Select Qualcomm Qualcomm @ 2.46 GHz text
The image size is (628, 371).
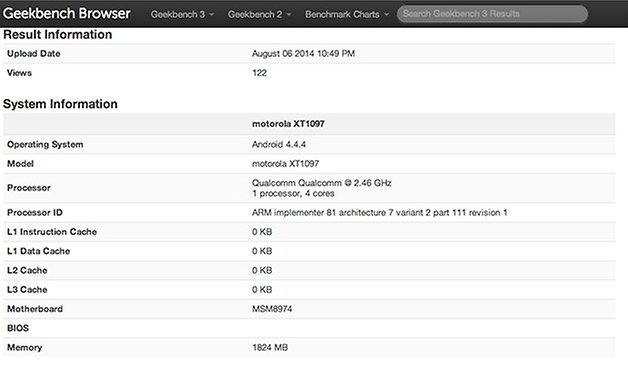tap(322, 183)
